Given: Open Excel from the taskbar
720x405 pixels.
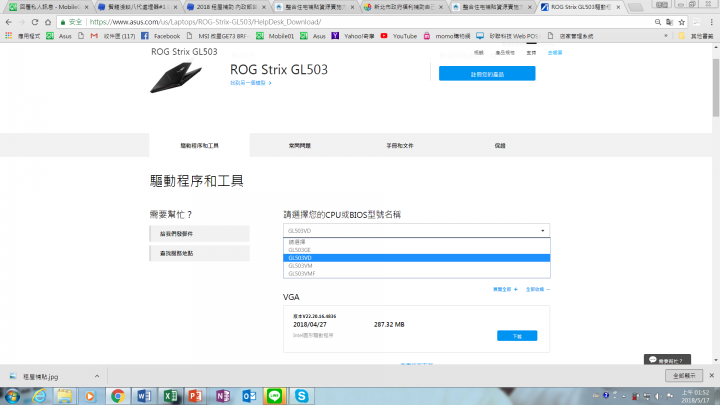Looking at the screenshot, I should [x=170, y=396].
